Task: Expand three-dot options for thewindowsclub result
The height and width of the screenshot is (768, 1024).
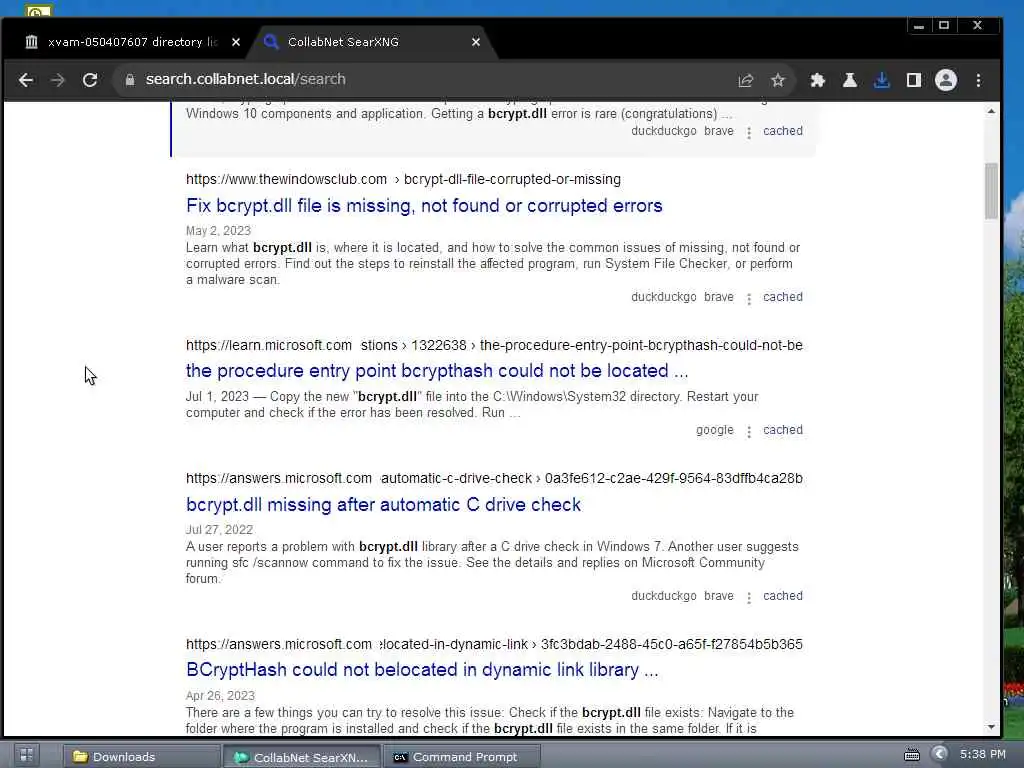Action: pyautogui.click(x=748, y=298)
